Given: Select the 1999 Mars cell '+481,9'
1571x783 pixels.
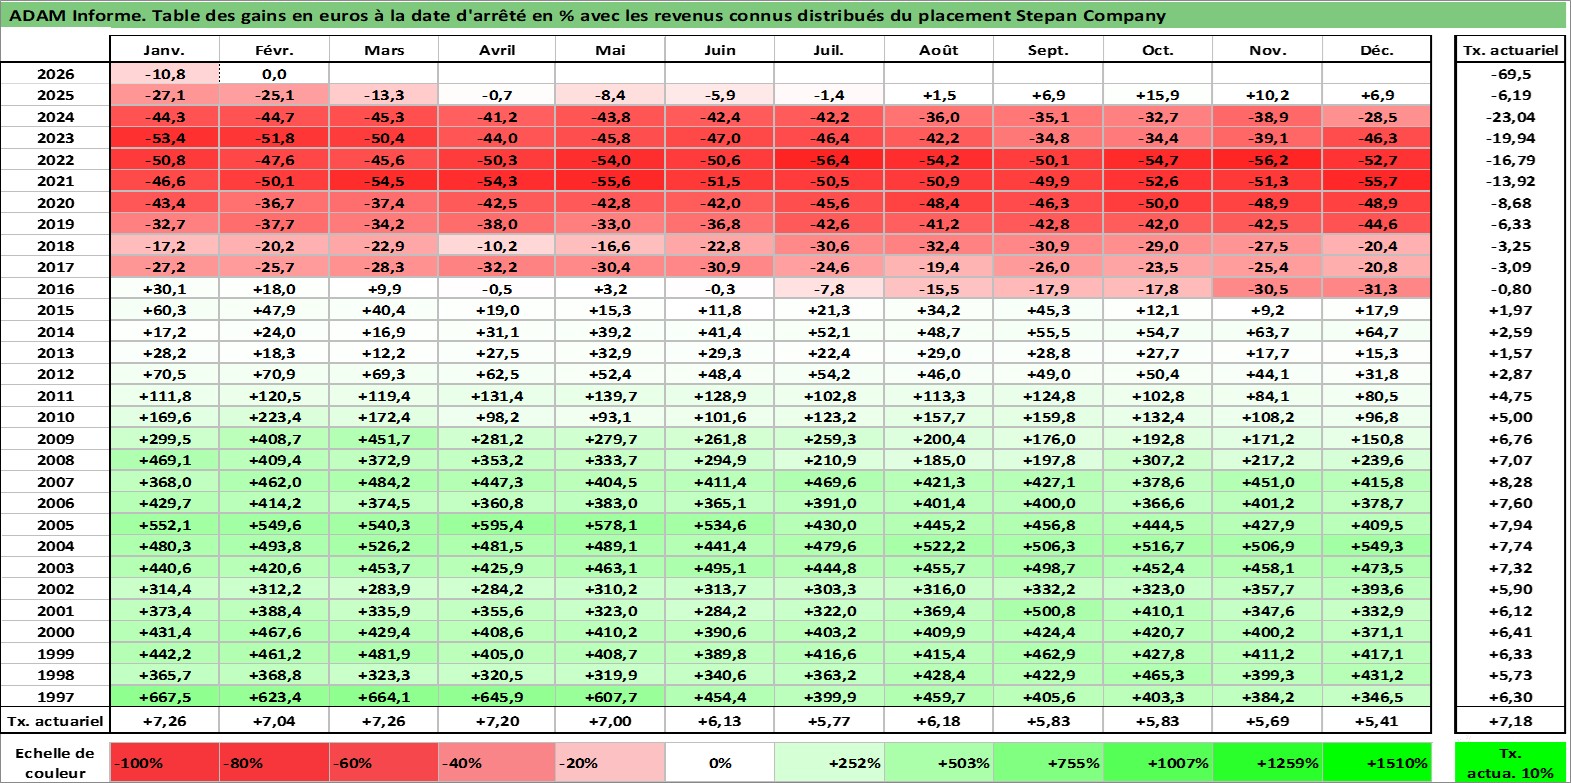Looking at the screenshot, I should [384, 654].
